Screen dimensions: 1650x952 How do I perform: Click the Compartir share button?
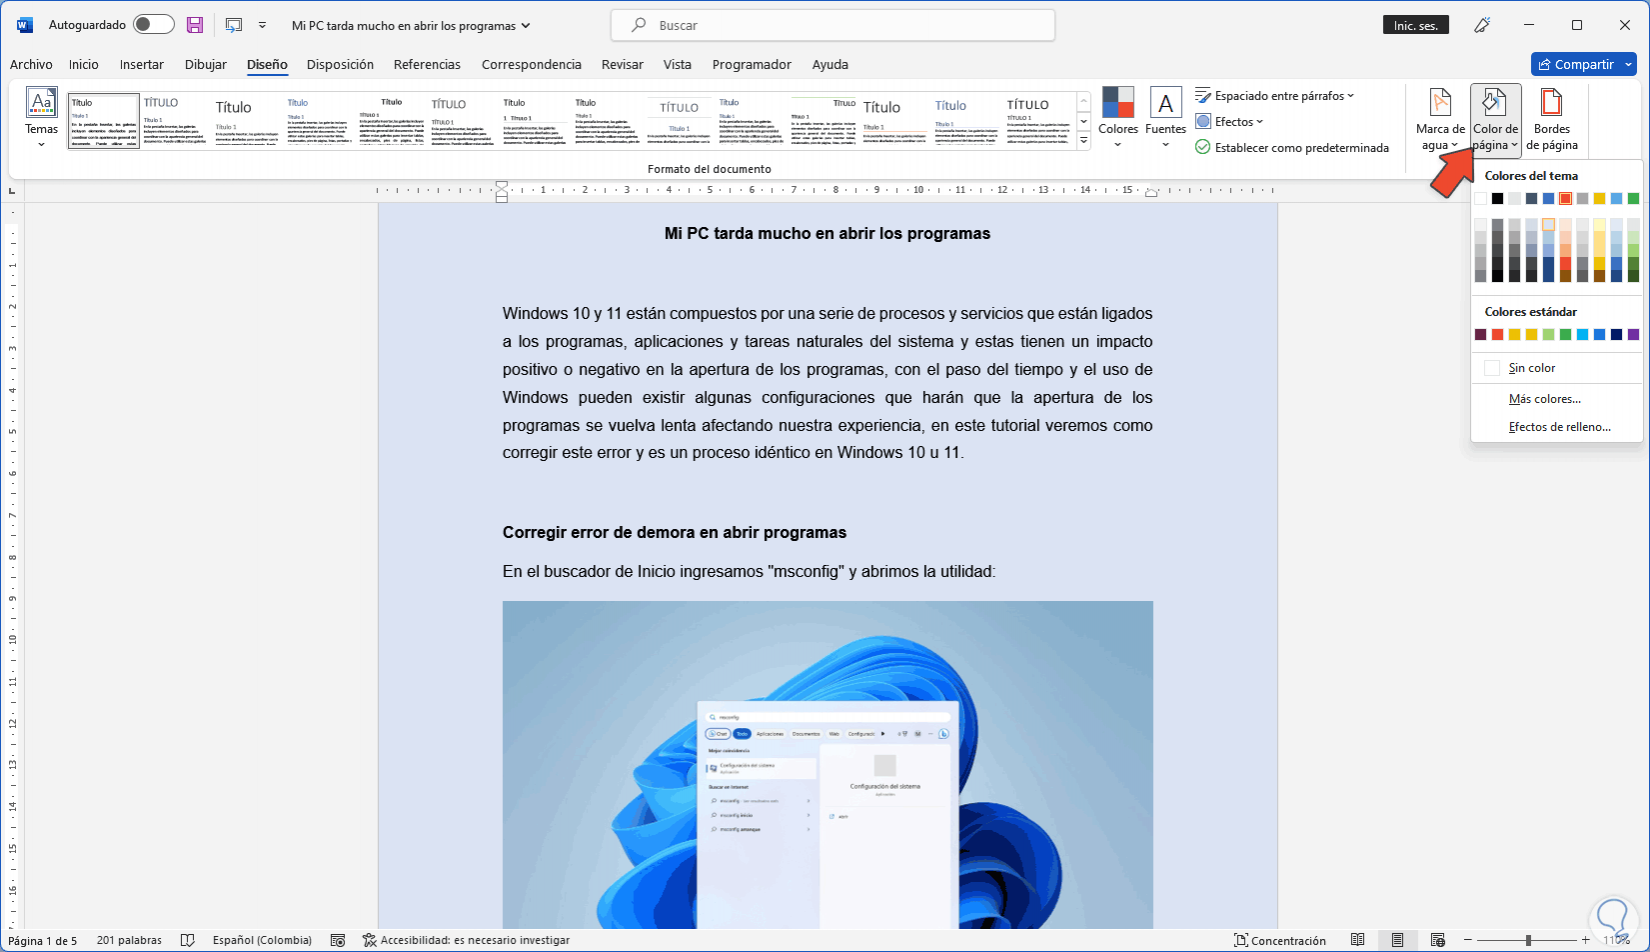[1575, 64]
